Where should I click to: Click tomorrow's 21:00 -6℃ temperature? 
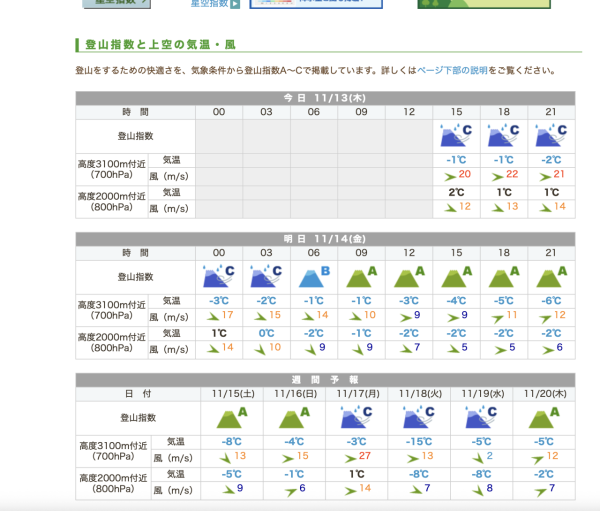click(x=551, y=301)
